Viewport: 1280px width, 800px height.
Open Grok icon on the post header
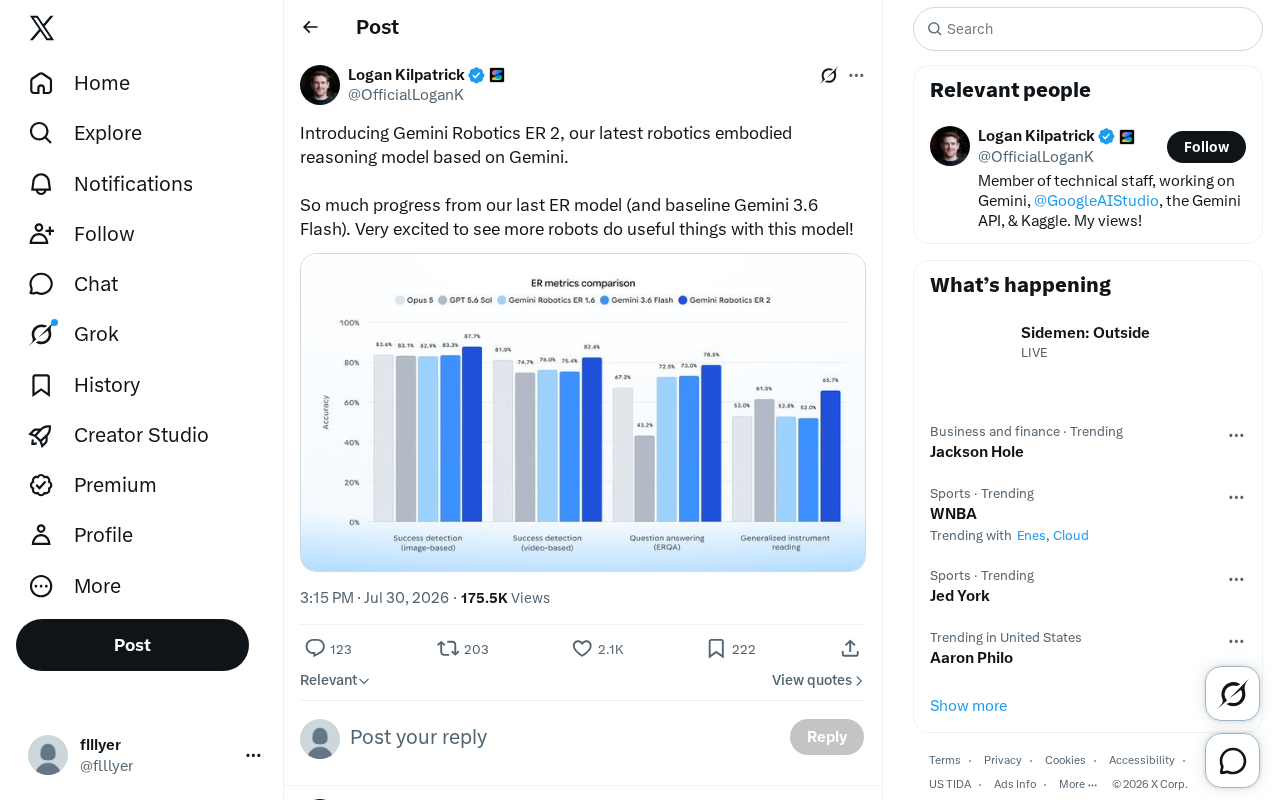(828, 75)
